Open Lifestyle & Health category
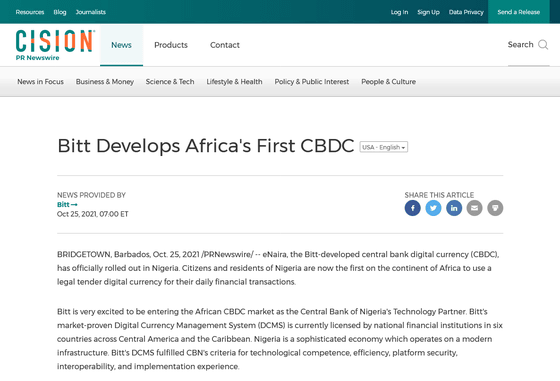This screenshot has height=381, width=560. (234, 82)
